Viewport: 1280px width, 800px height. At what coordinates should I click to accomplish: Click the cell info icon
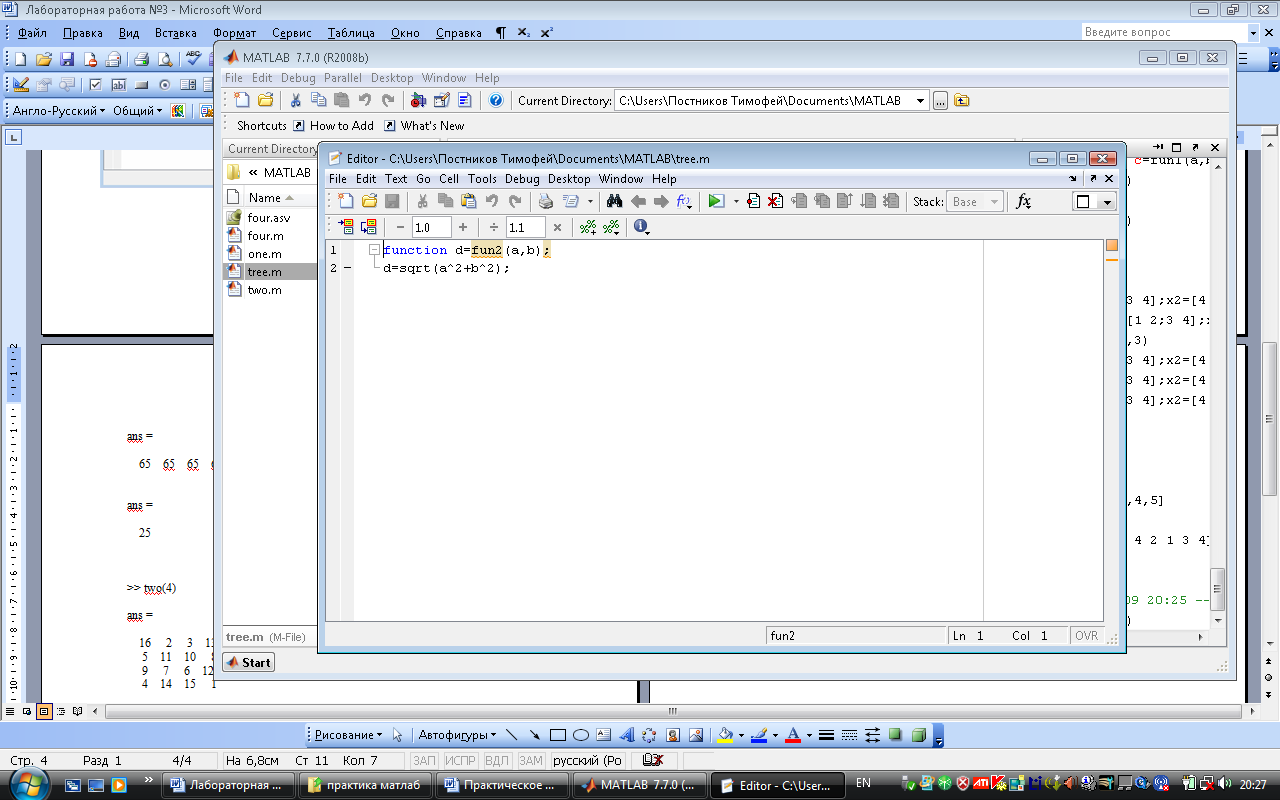coord(641,227)
